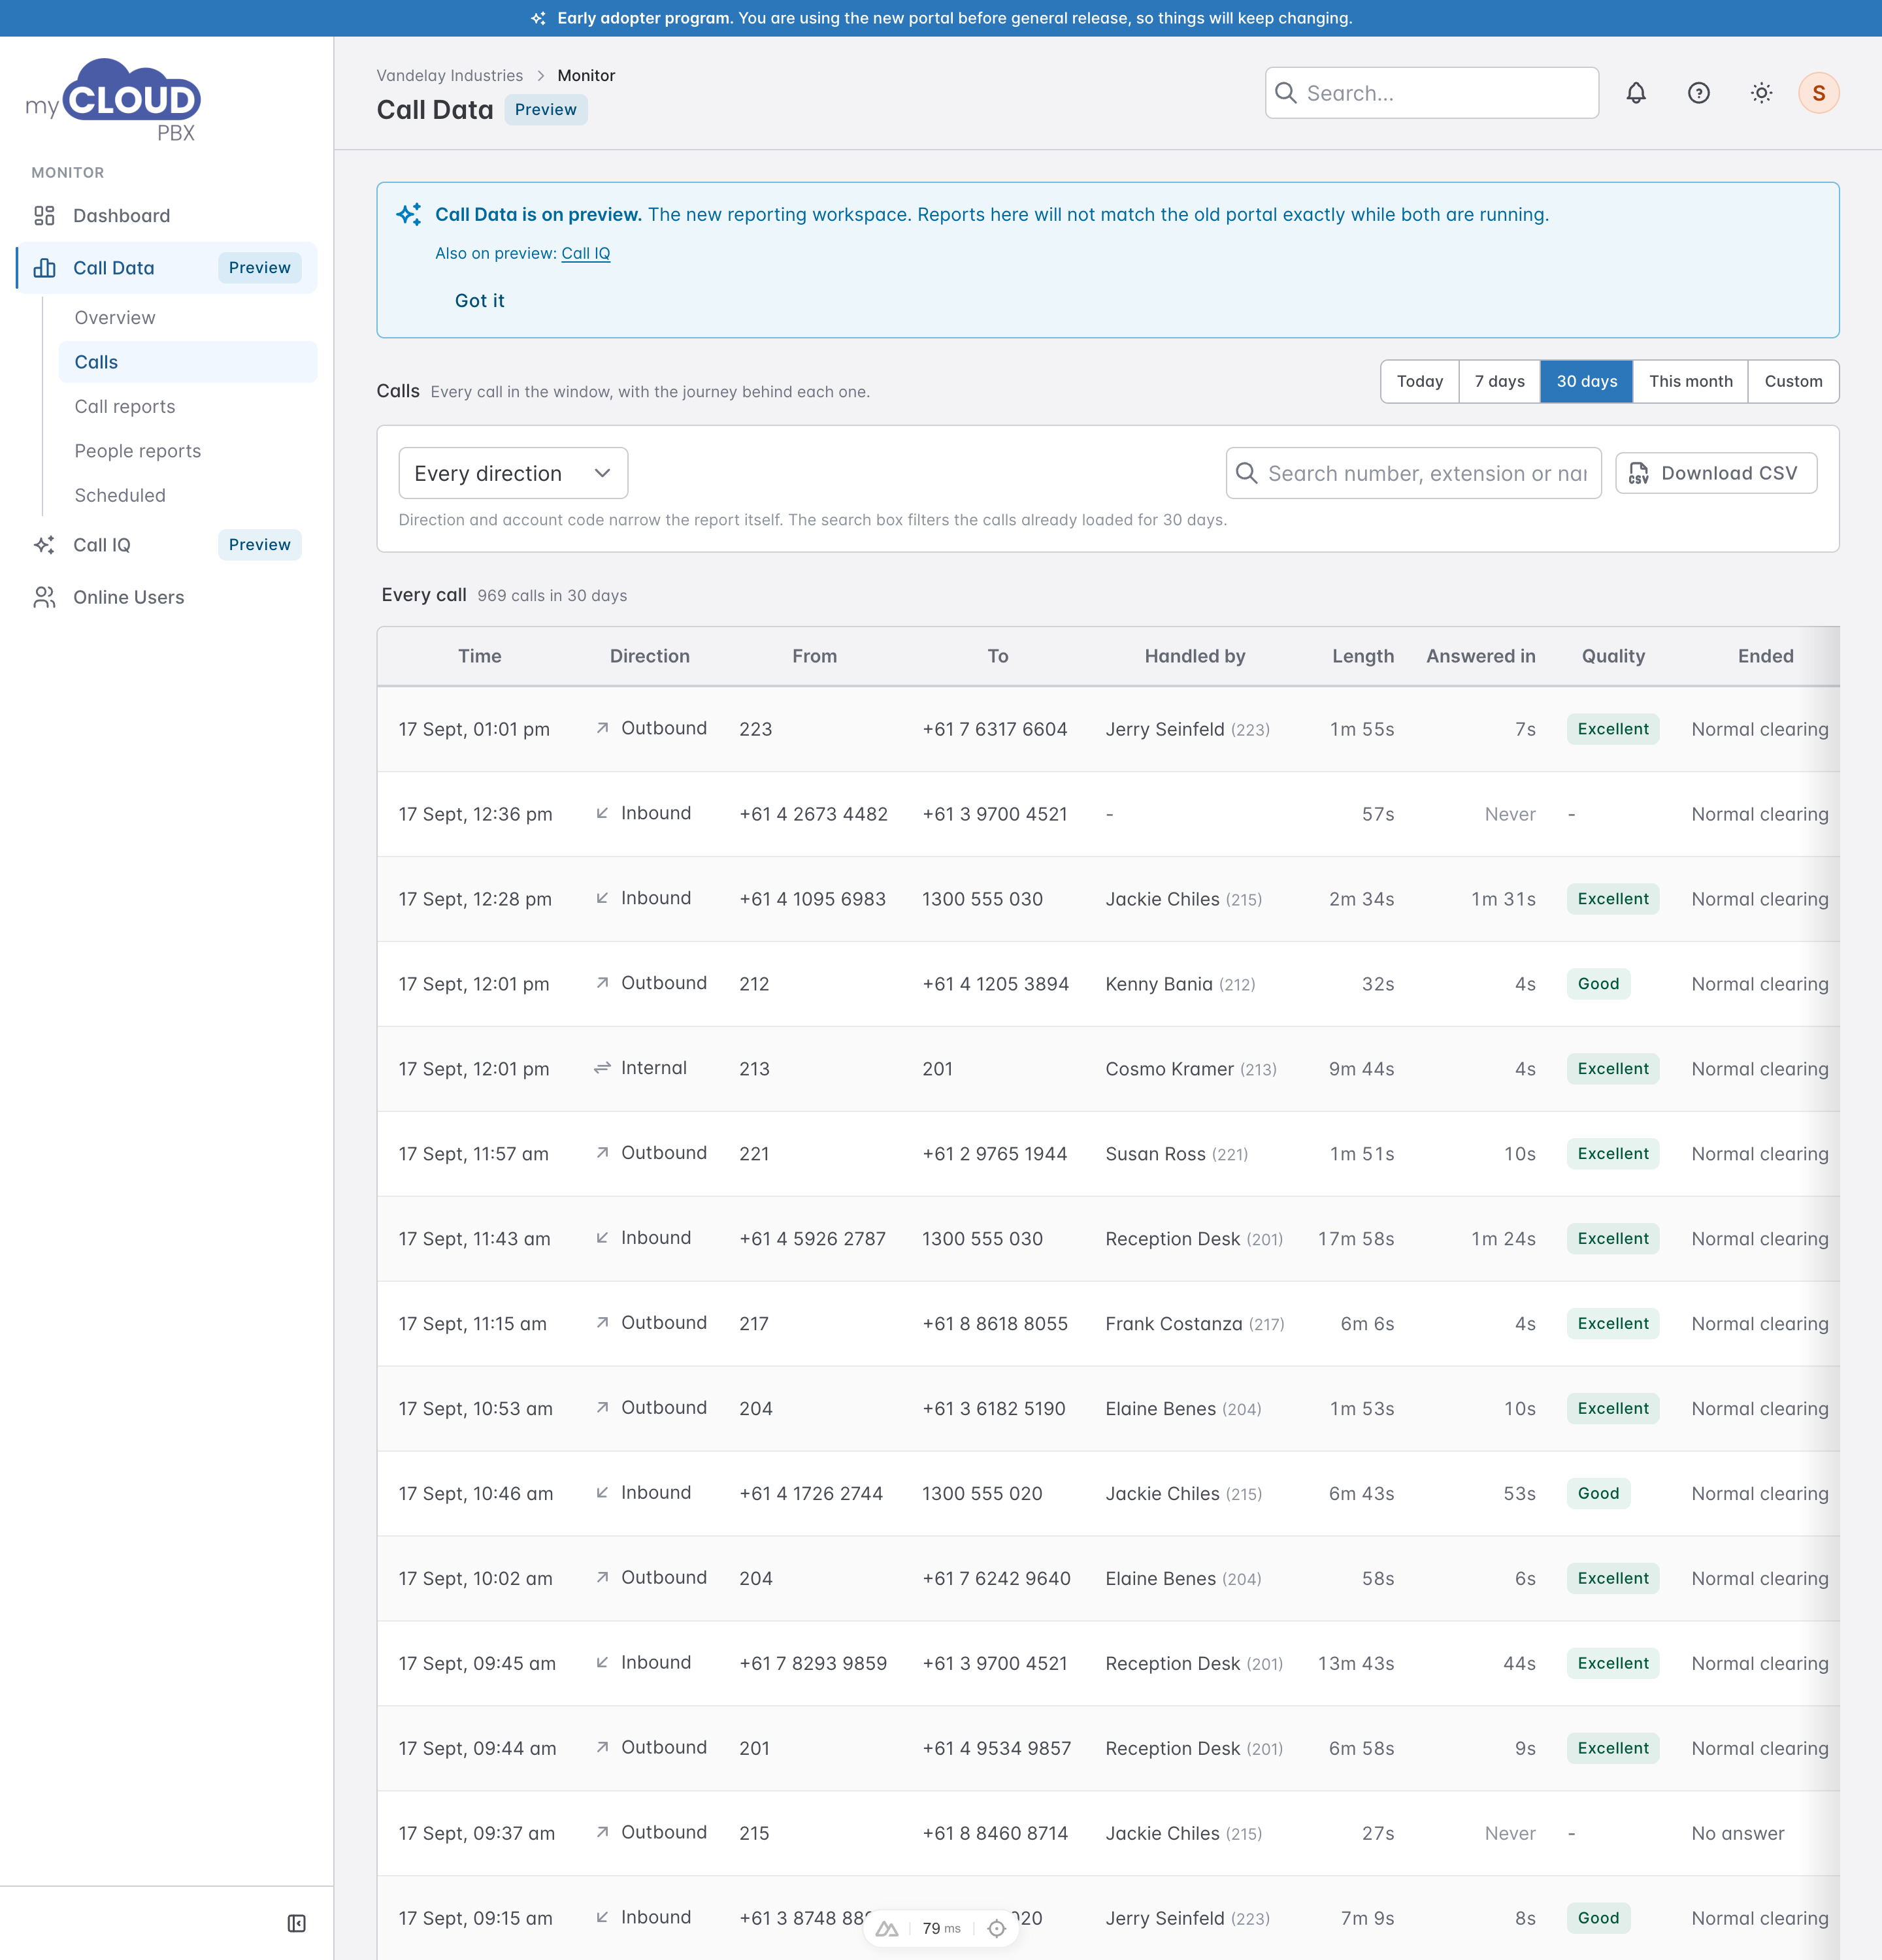This screenshot has width=1882, height=1960.
Task: Click the inbound arrow icon on 10:46 am call
Action: 602,1492
